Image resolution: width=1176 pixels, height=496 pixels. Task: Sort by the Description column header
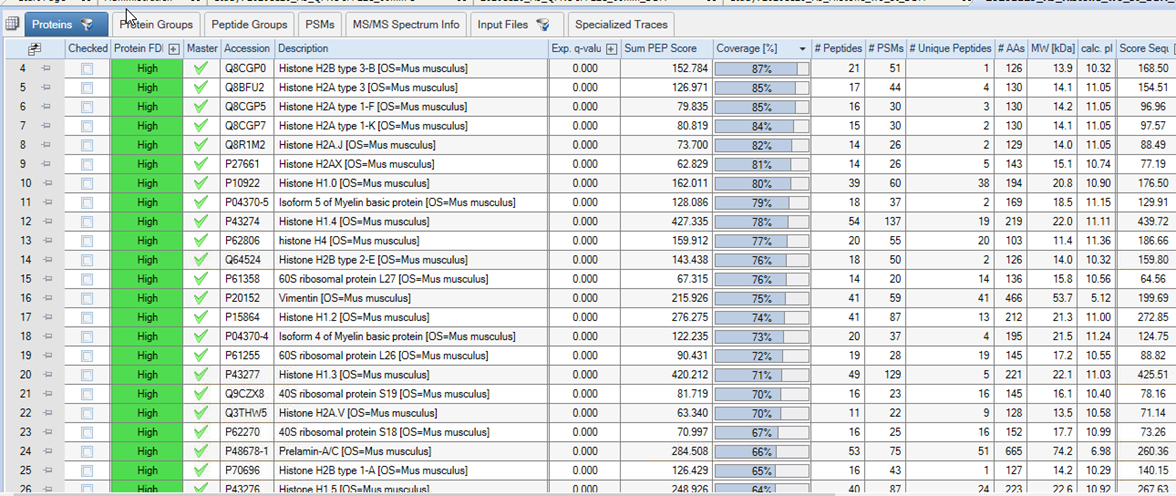click(411, 49)
